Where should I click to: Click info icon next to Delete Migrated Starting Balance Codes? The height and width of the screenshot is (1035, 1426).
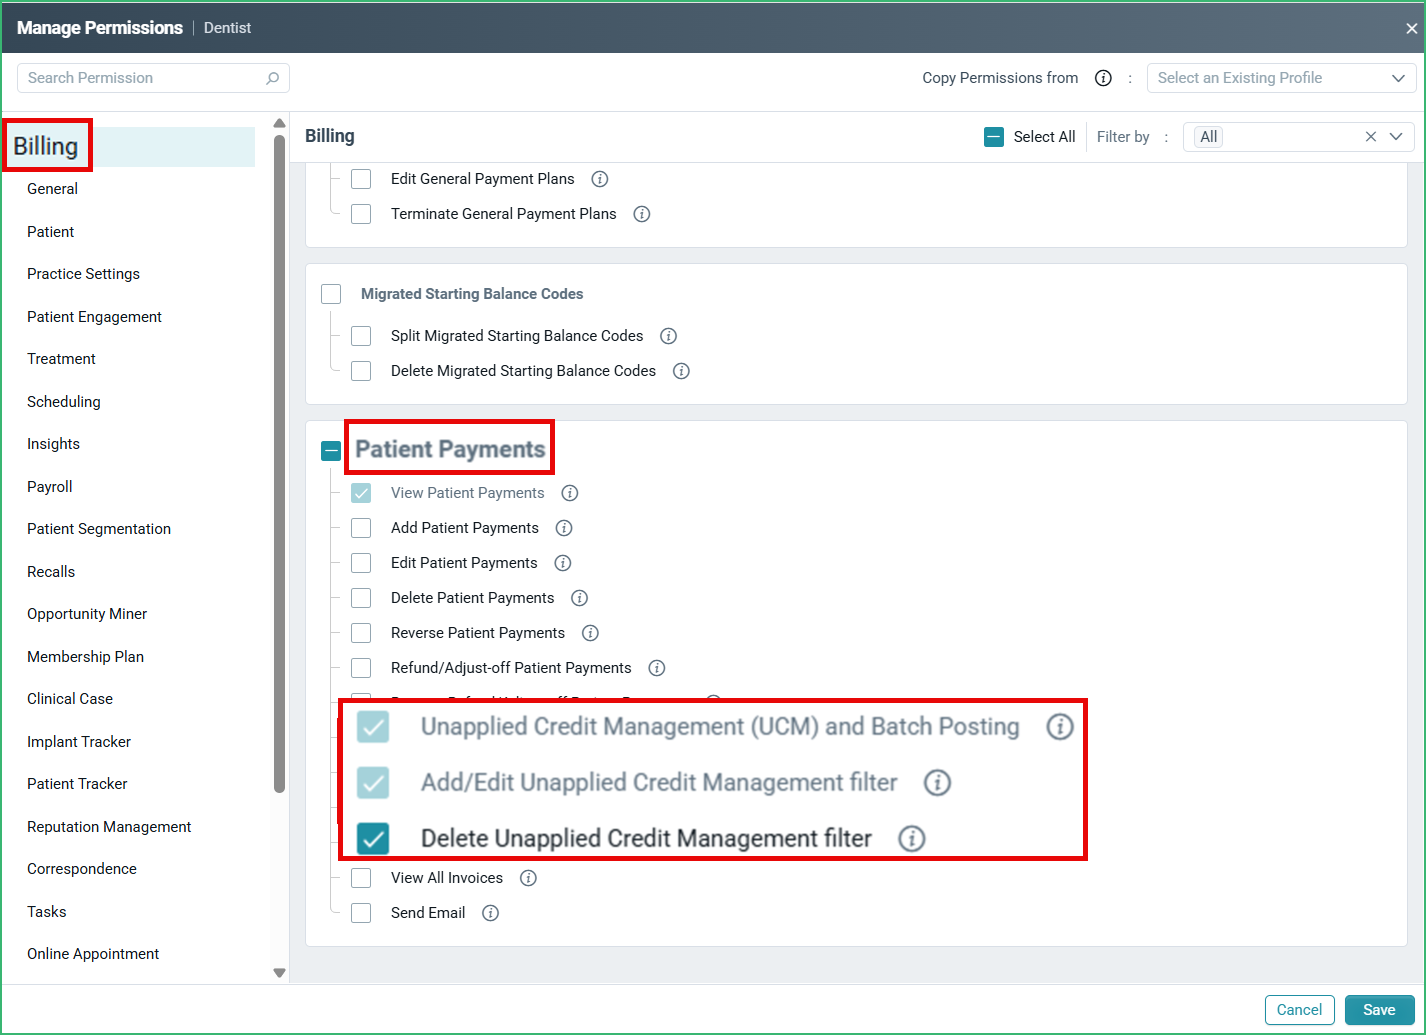tap(681, 371)
